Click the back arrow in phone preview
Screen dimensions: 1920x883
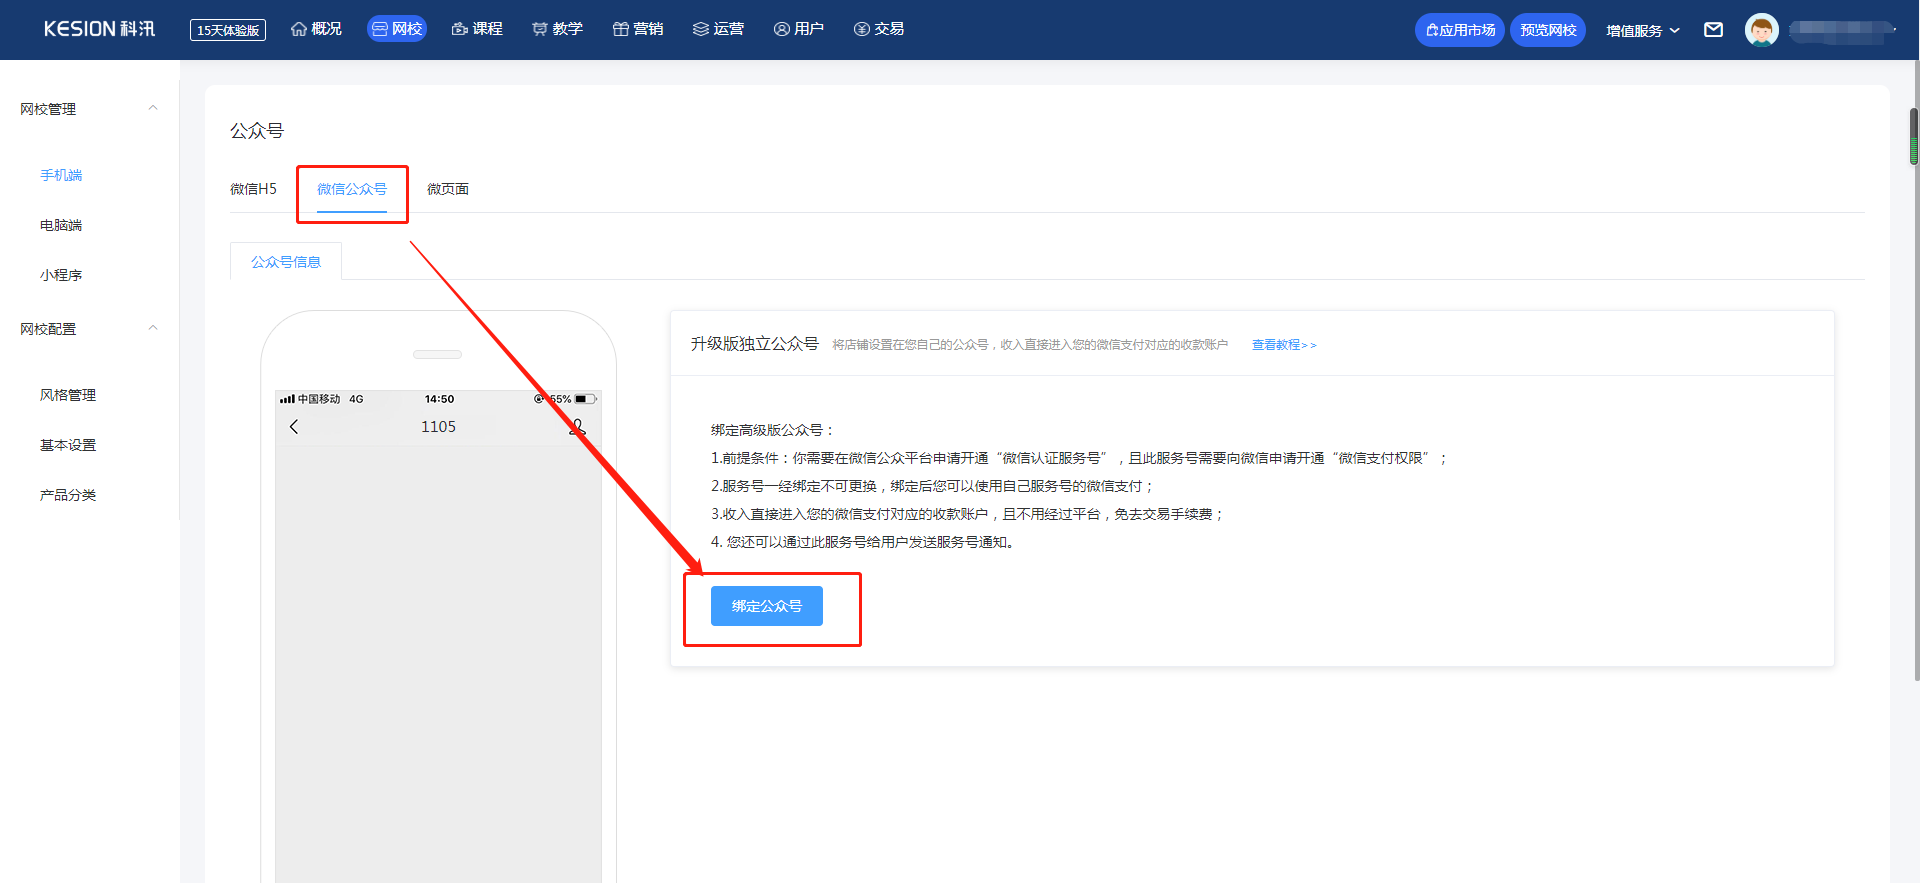click(x=294, y=427)
